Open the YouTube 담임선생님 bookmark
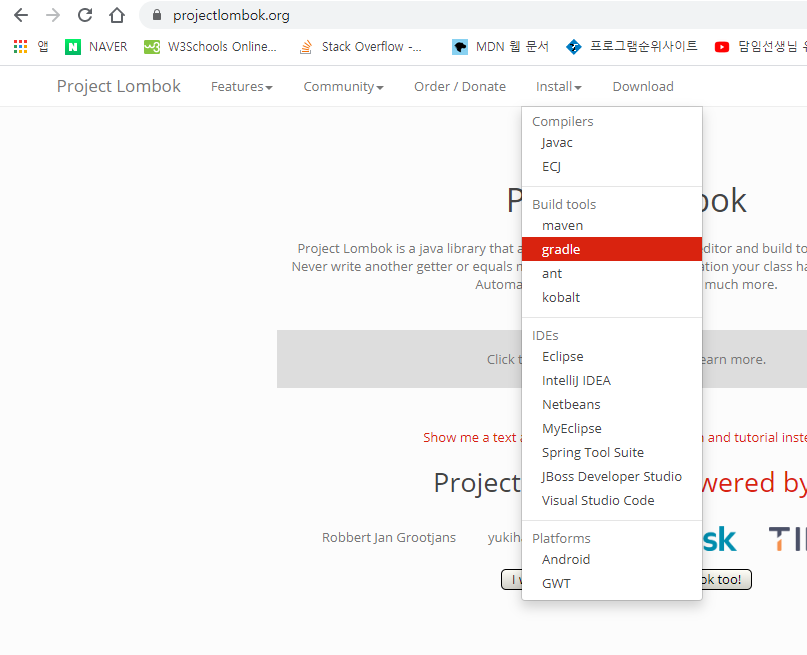This screenshot has height=655, width=807. pos(760,47)
